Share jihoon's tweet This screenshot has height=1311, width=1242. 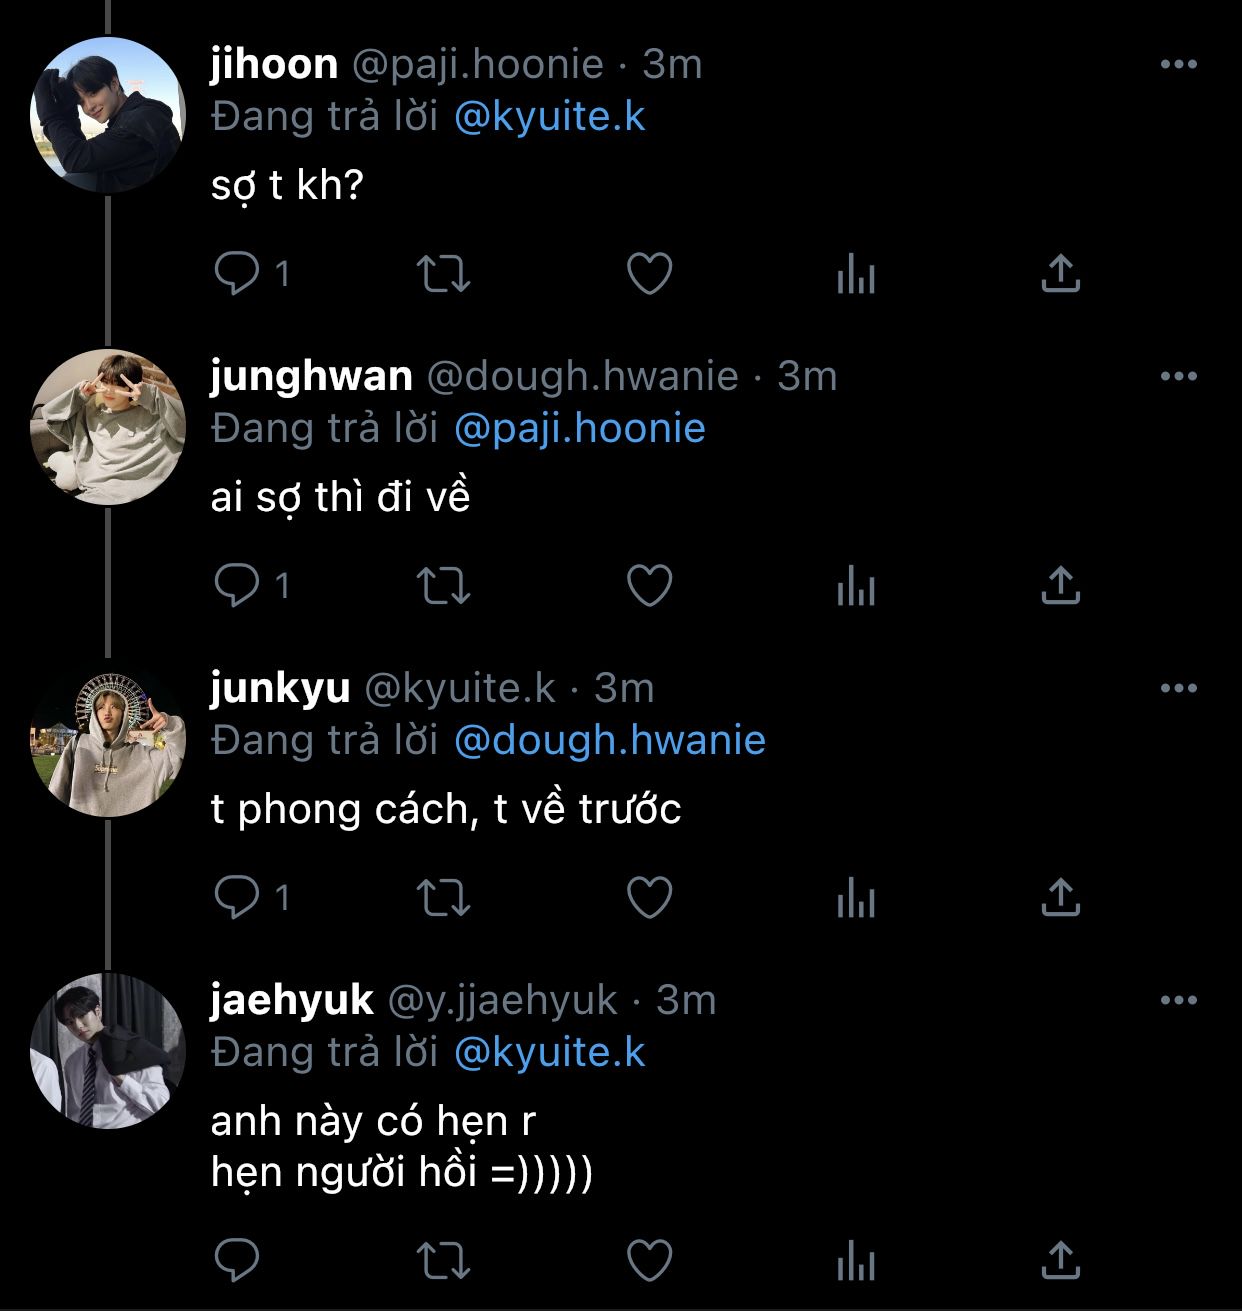[1061, 273]
